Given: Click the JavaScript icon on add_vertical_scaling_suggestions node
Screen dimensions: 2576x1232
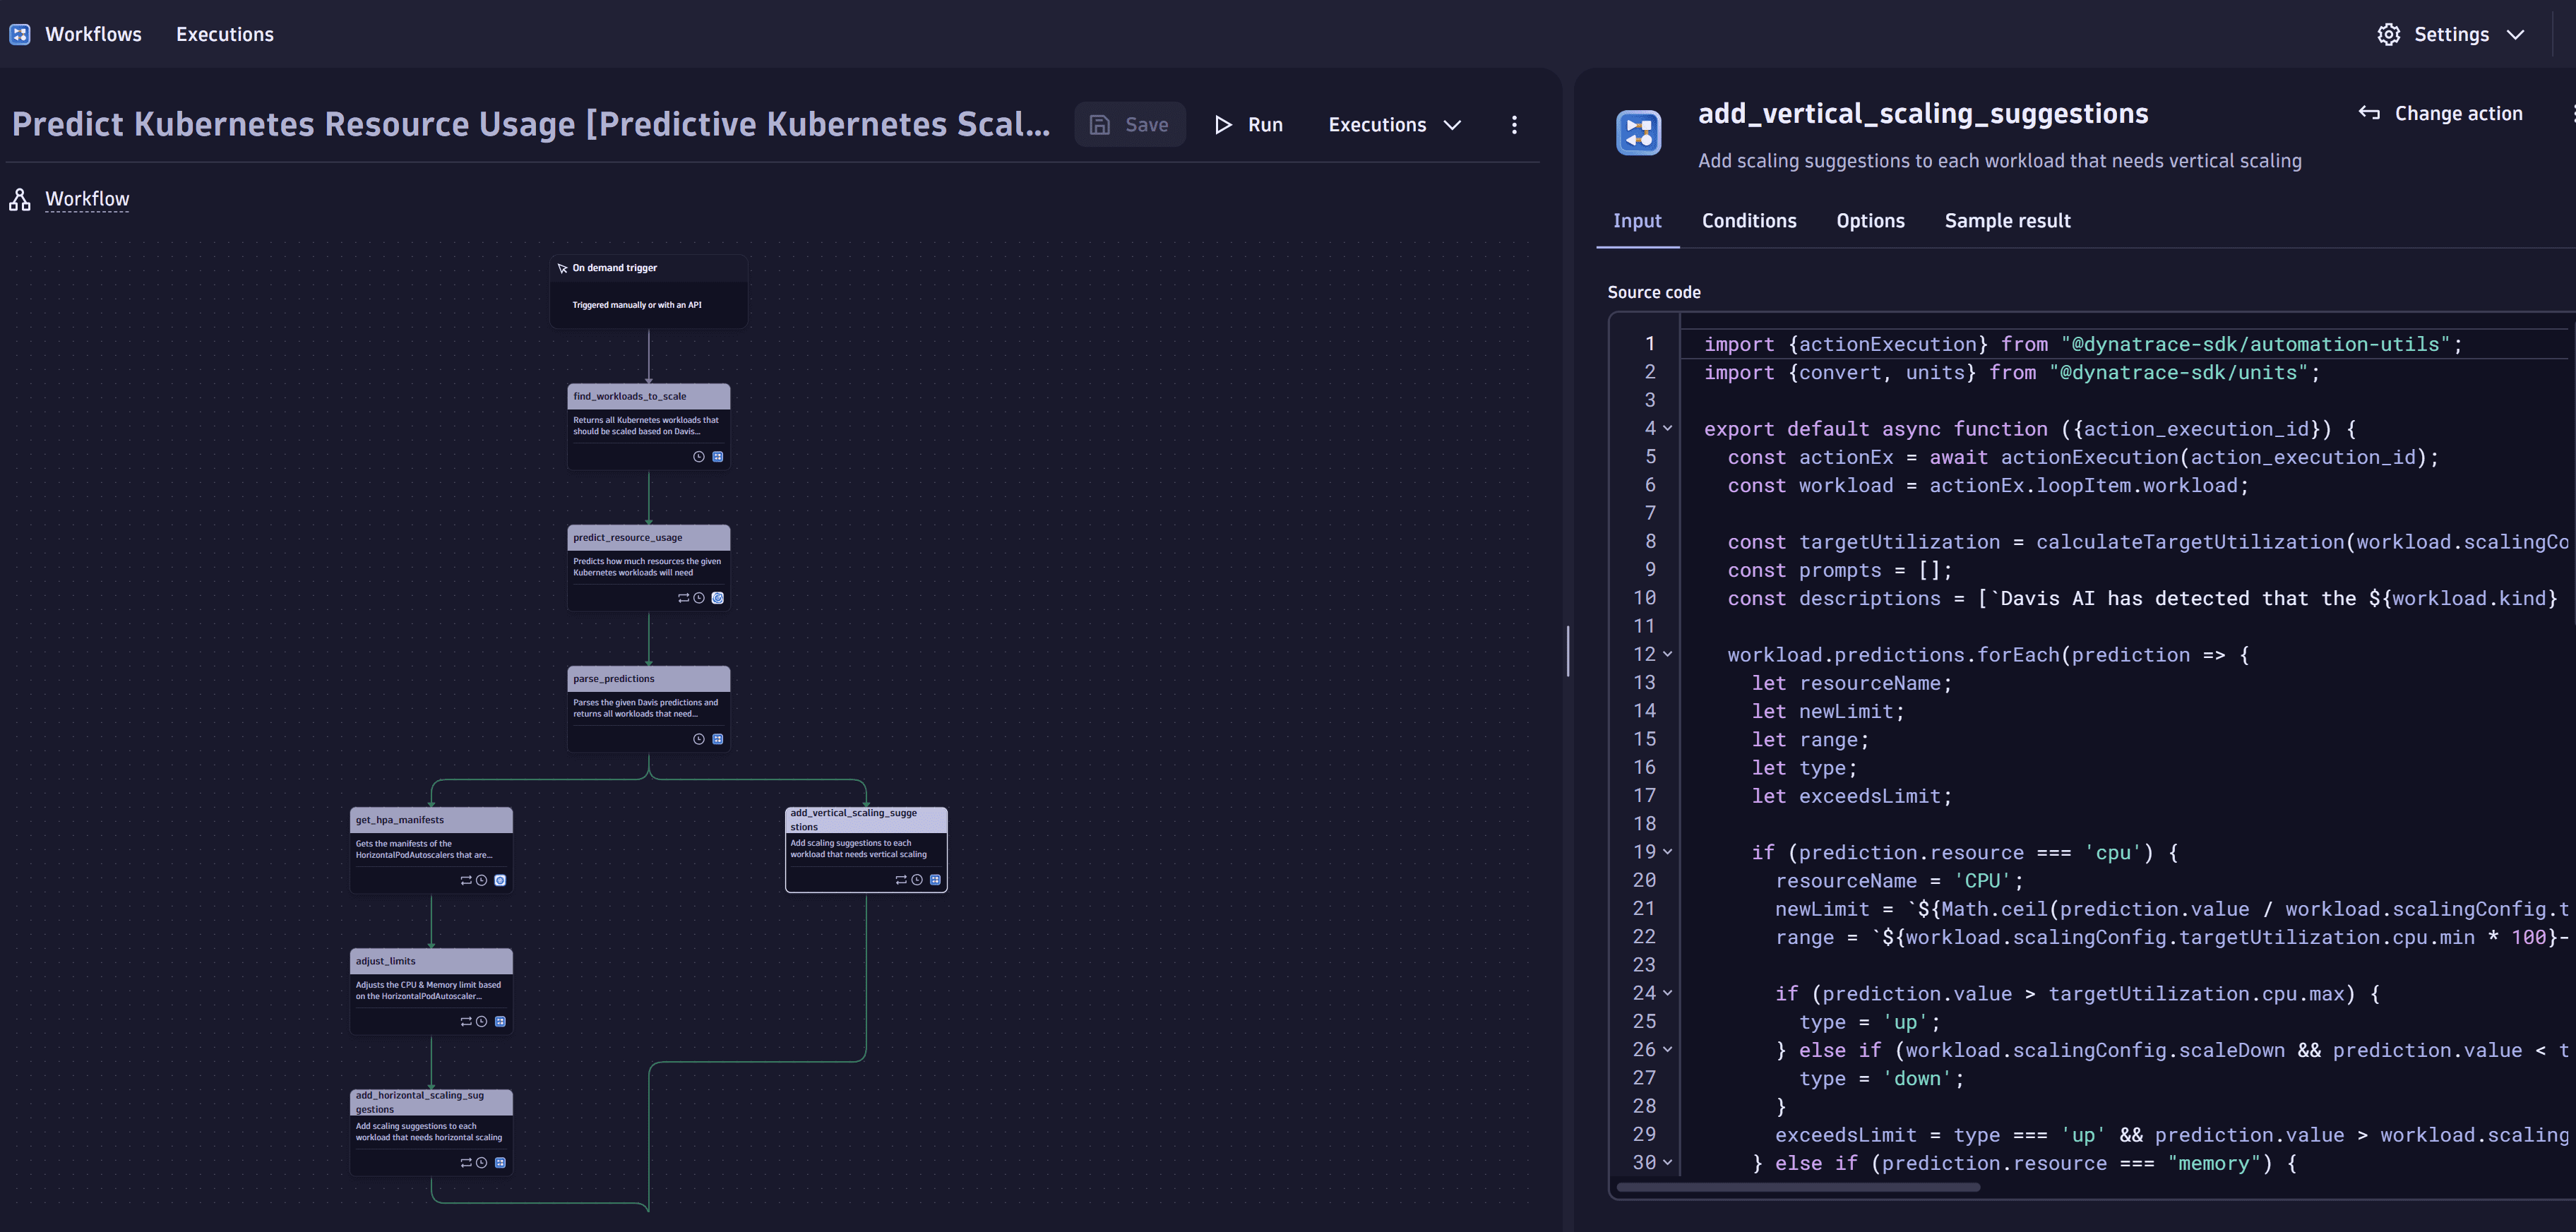Looking at the screenshot, I should coord(935,880).
